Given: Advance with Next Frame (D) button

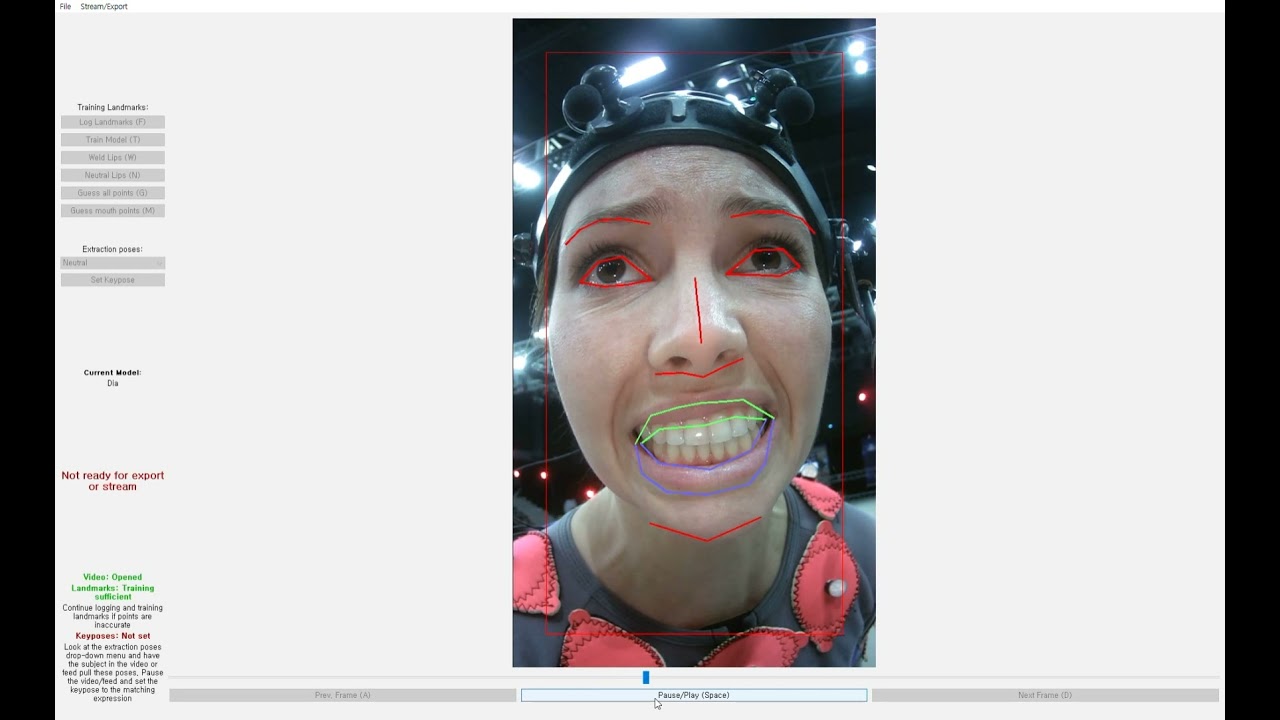Looking at the screenshot, I should [x=1045, y=695].
